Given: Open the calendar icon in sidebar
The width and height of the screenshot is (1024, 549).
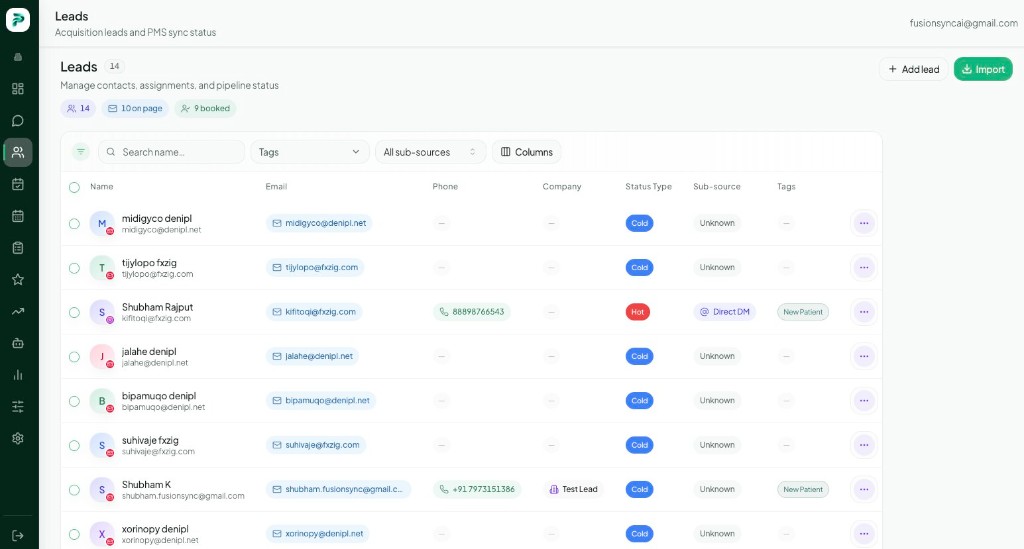Looking at the screenshot, I should pos(18,216).
